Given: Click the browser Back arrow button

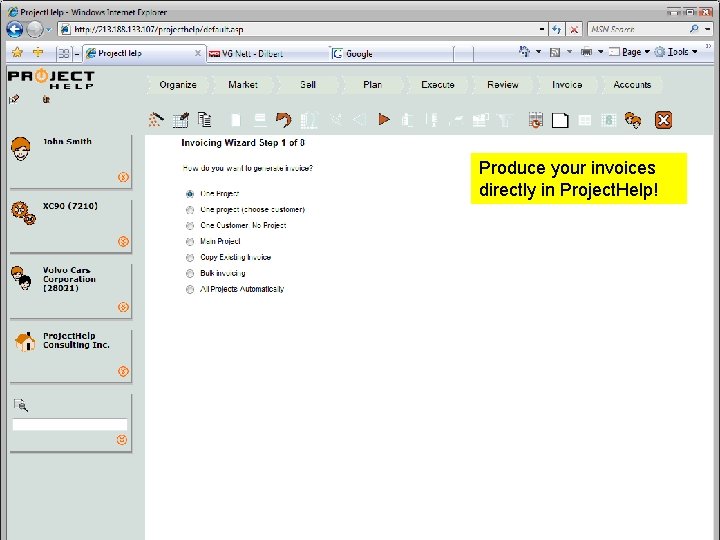Looking at the screenshot, I should (x=15, y=29).
